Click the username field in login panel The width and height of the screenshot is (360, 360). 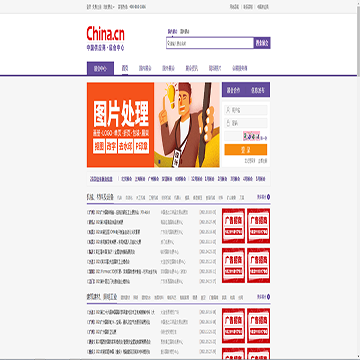[x=246, y=110]
